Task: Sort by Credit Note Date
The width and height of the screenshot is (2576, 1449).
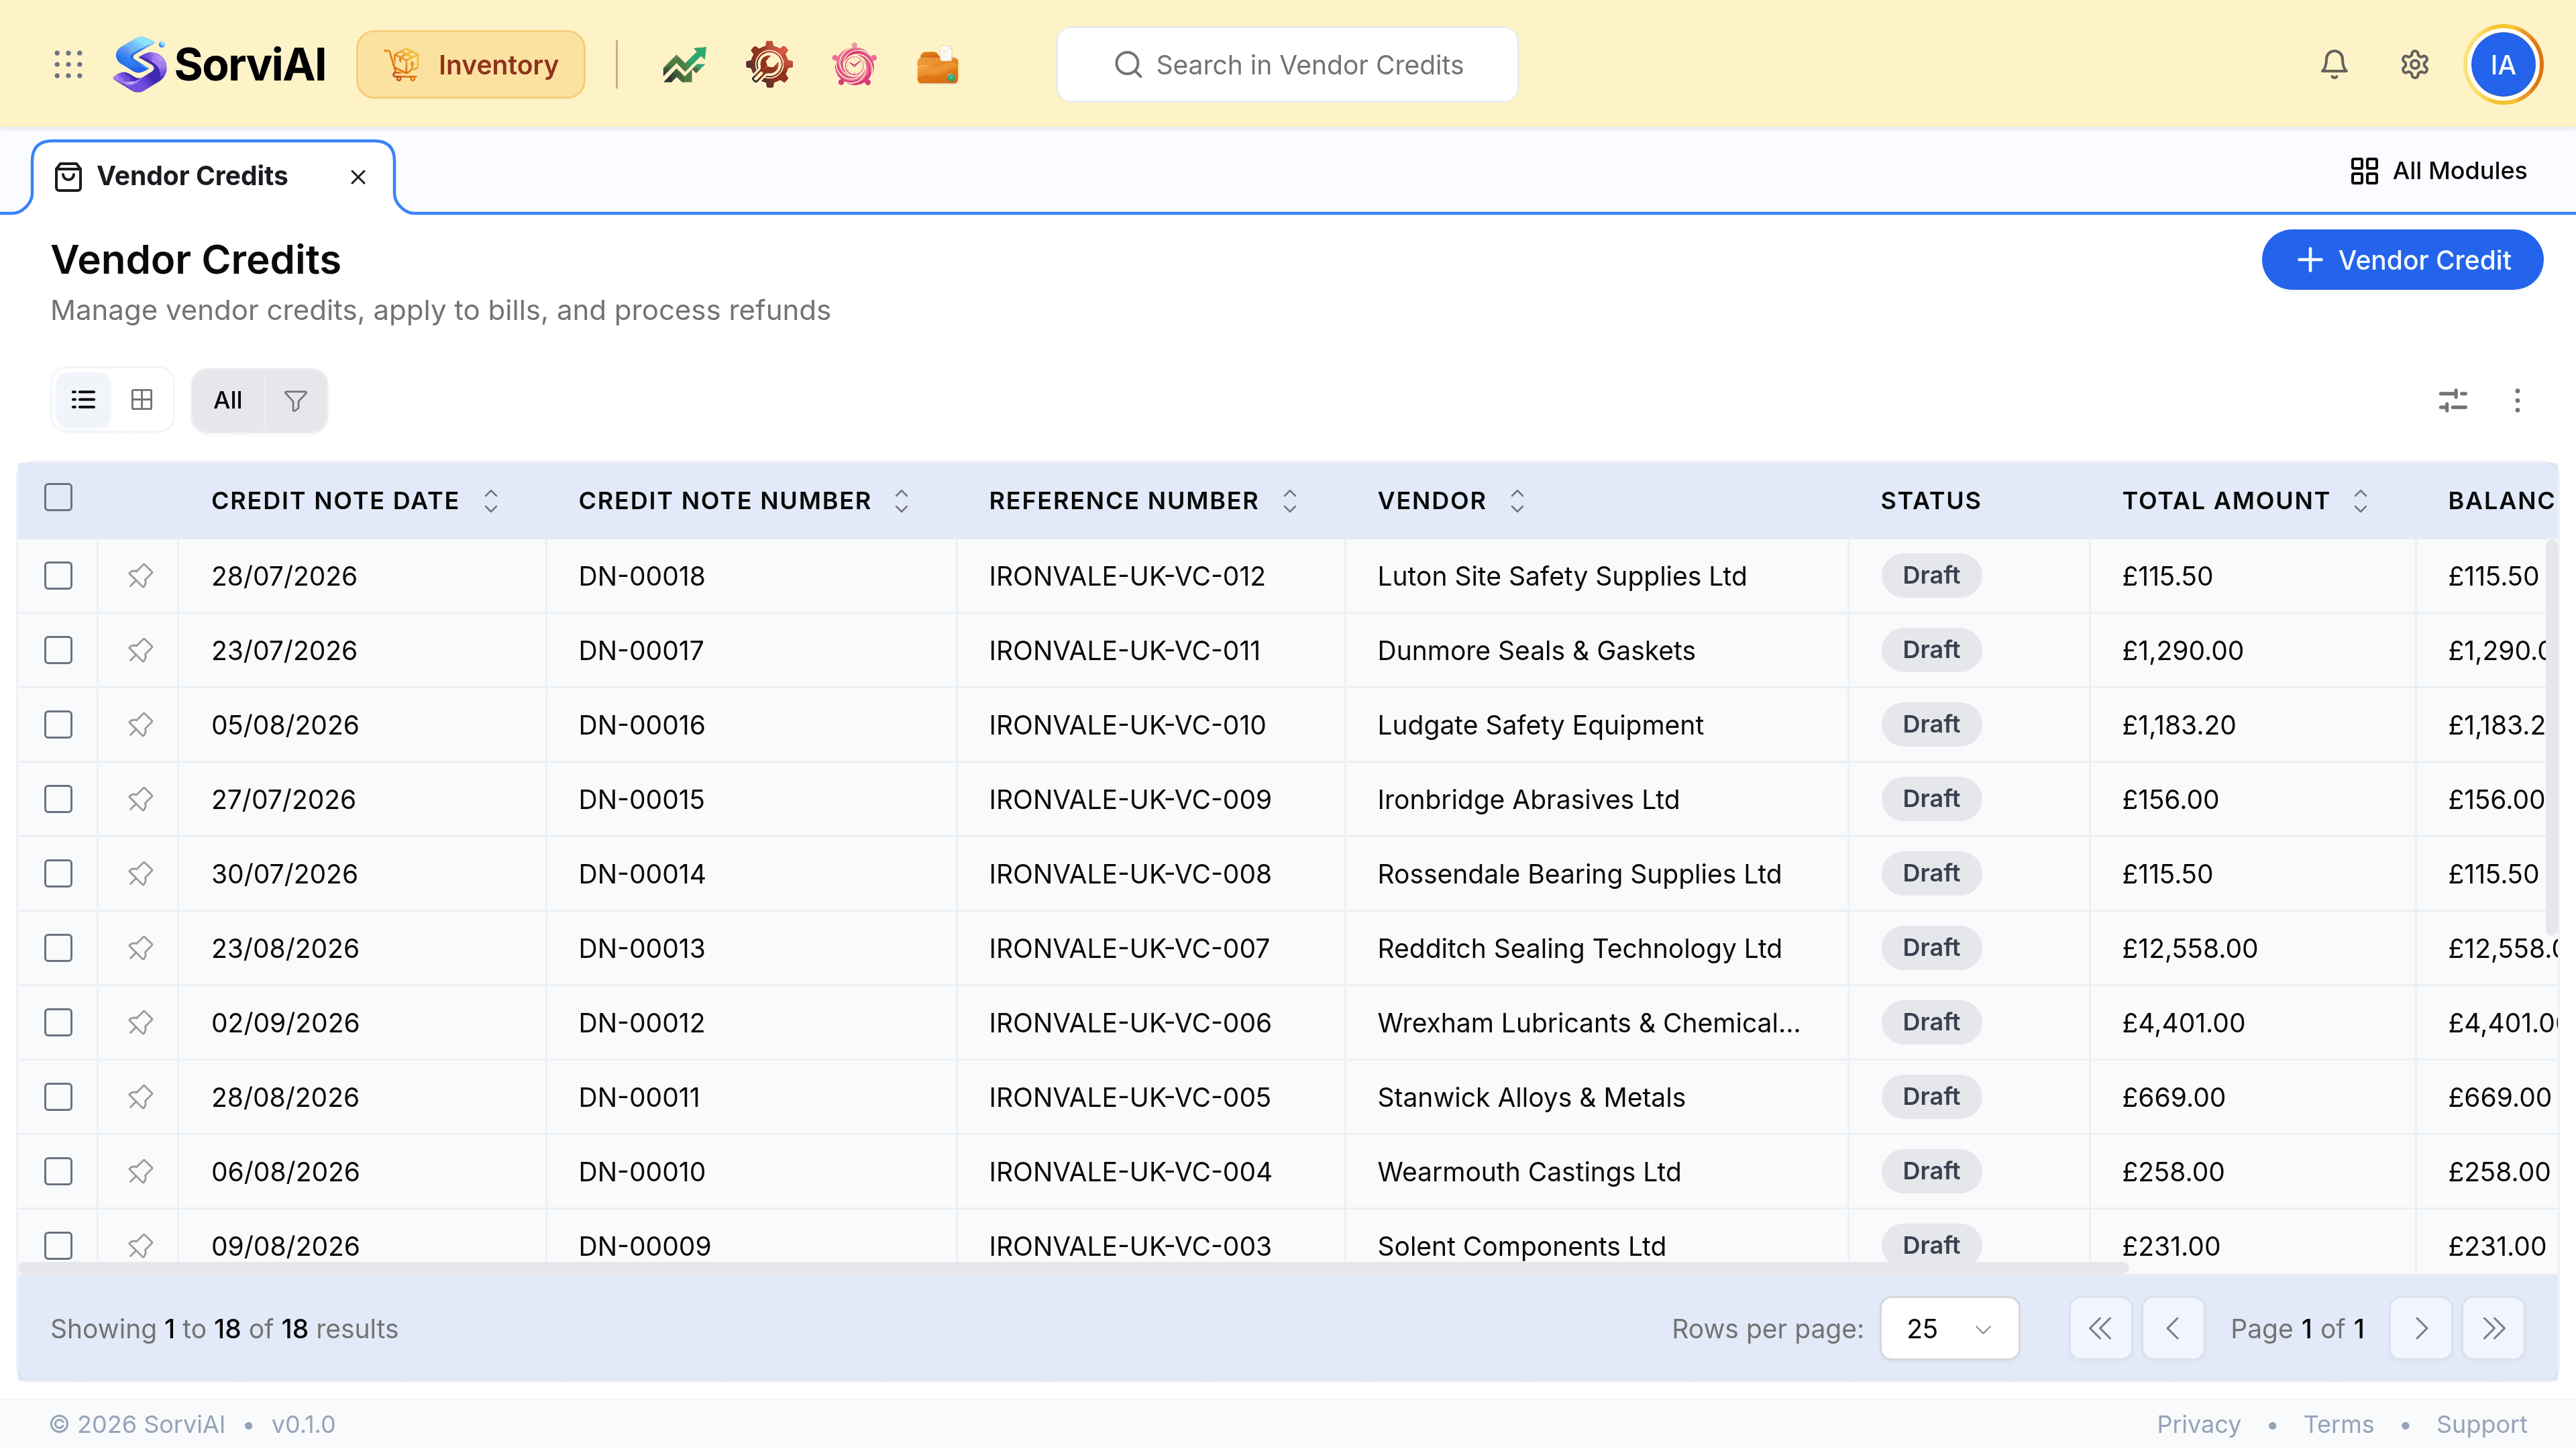Action: [490, 501]
